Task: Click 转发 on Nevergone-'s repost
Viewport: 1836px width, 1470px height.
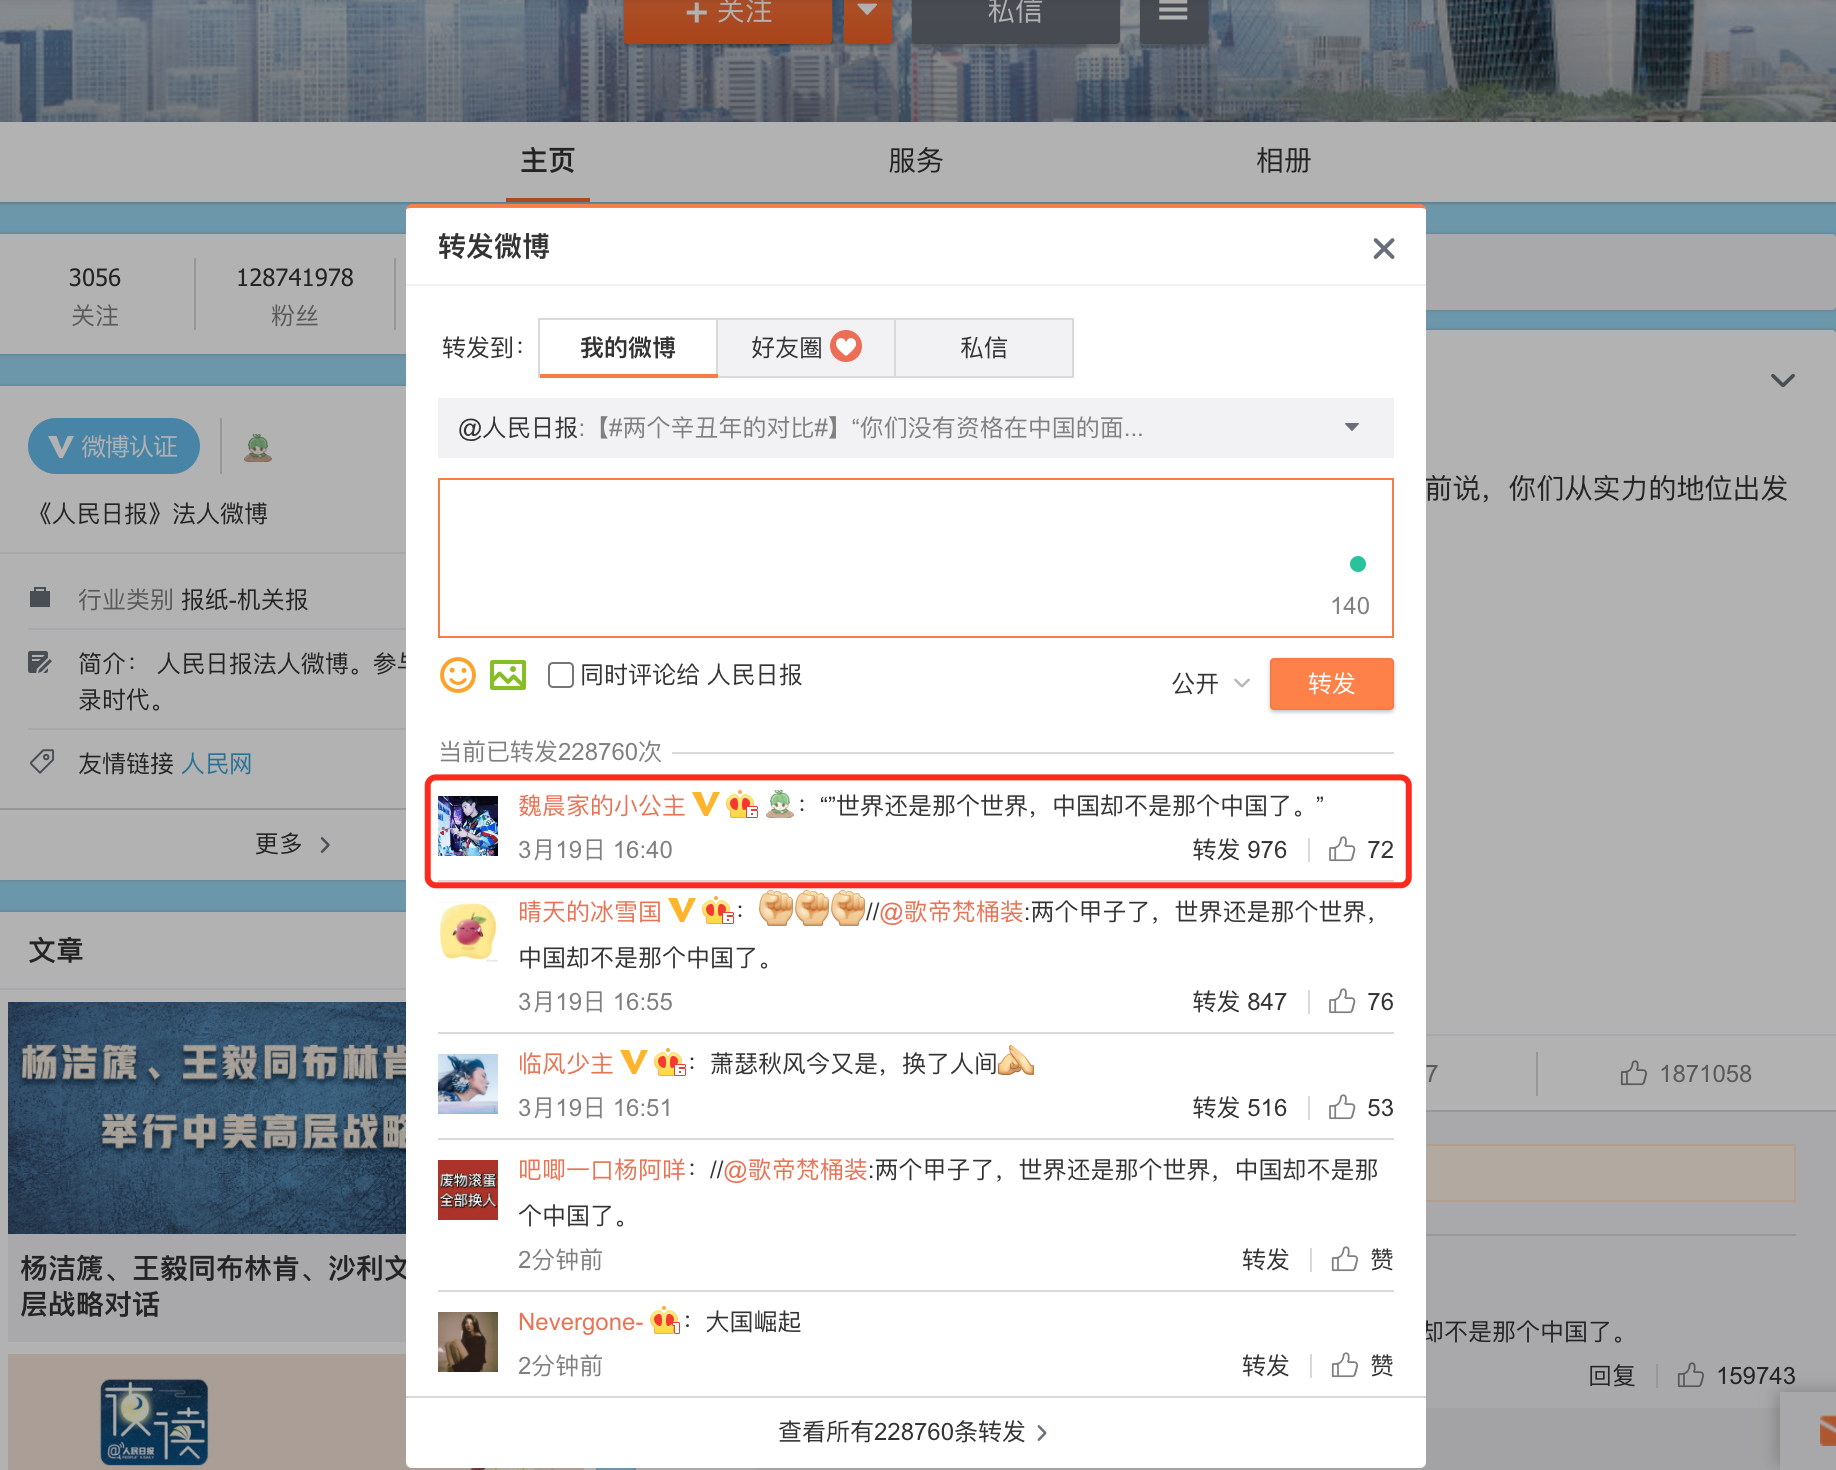Action: (x=1265, y=1365)
